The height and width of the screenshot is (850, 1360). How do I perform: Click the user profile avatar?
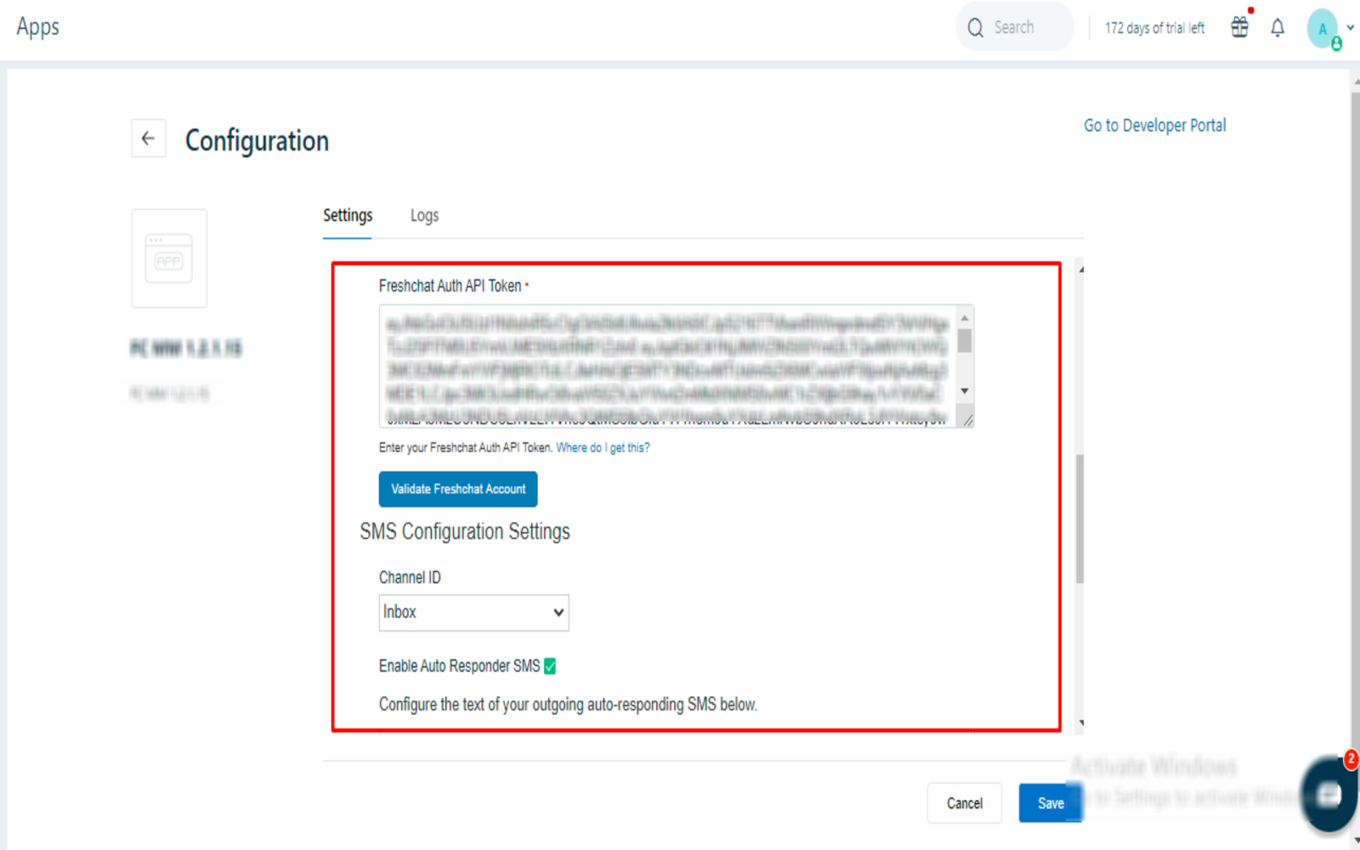pyautogui.click(x=1323, y=29)
